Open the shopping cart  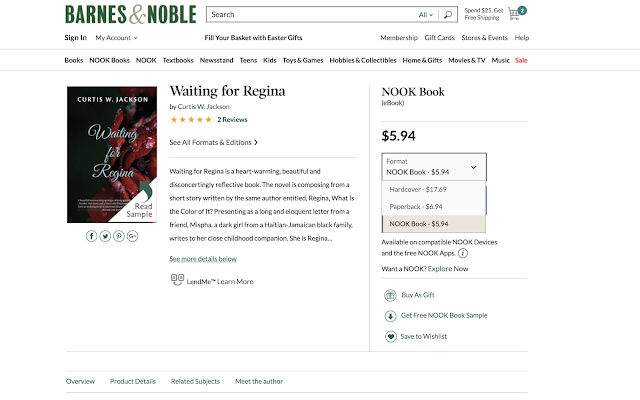pos(515,14)
